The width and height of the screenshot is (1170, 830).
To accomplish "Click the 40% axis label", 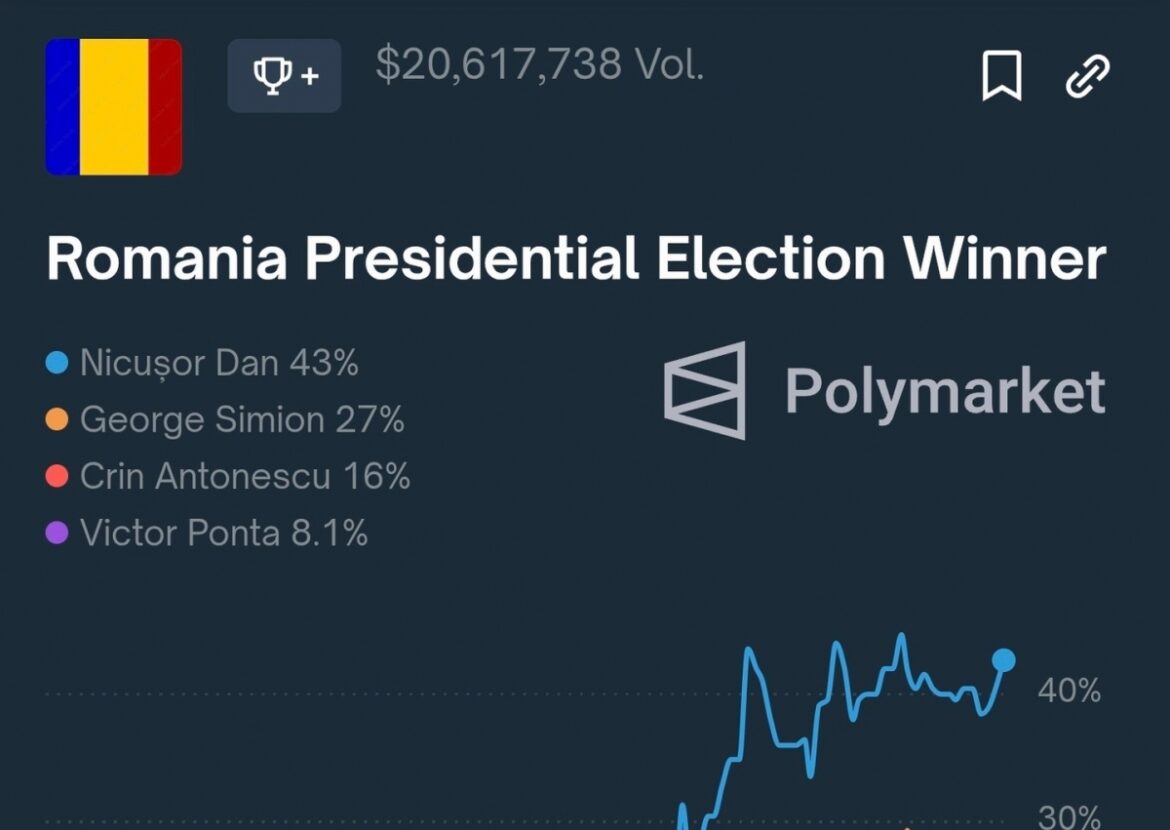I will click(1069, 690).
